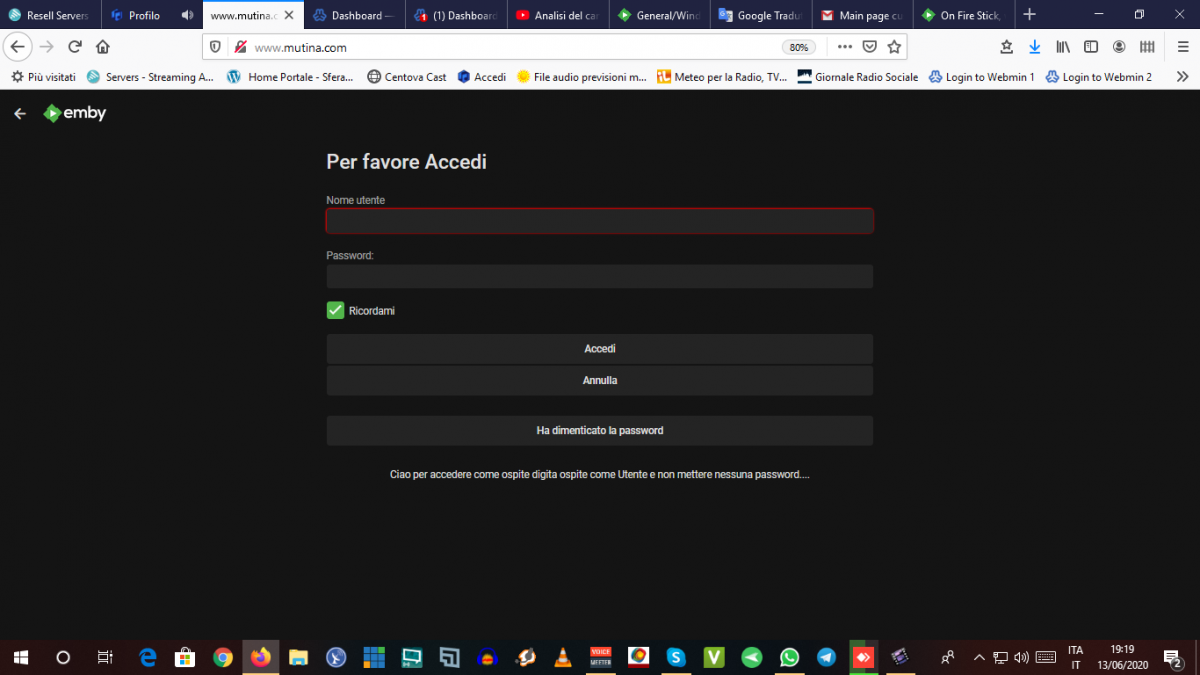The image size is (1200, 675).
Task: Open the Firefox downloads panel
Action: tap(1035, 47)
